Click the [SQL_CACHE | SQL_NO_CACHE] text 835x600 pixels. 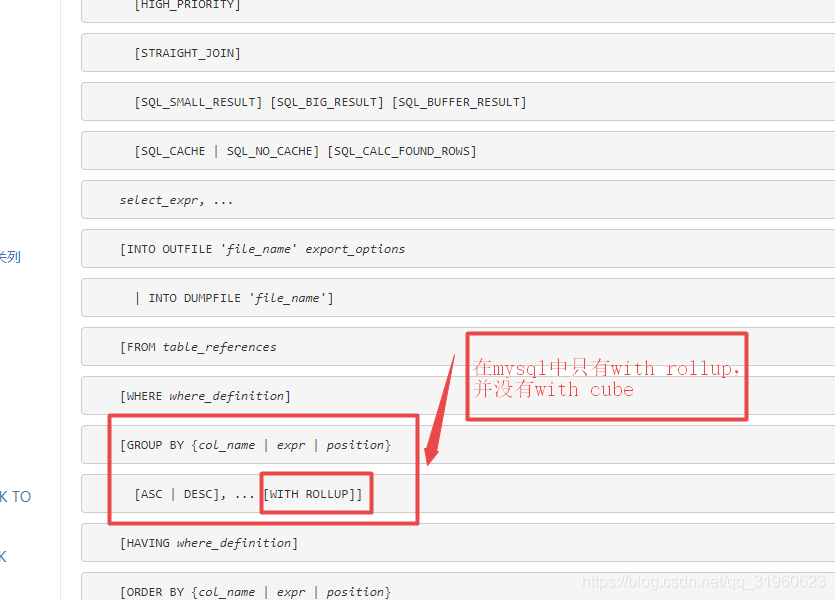226,151
